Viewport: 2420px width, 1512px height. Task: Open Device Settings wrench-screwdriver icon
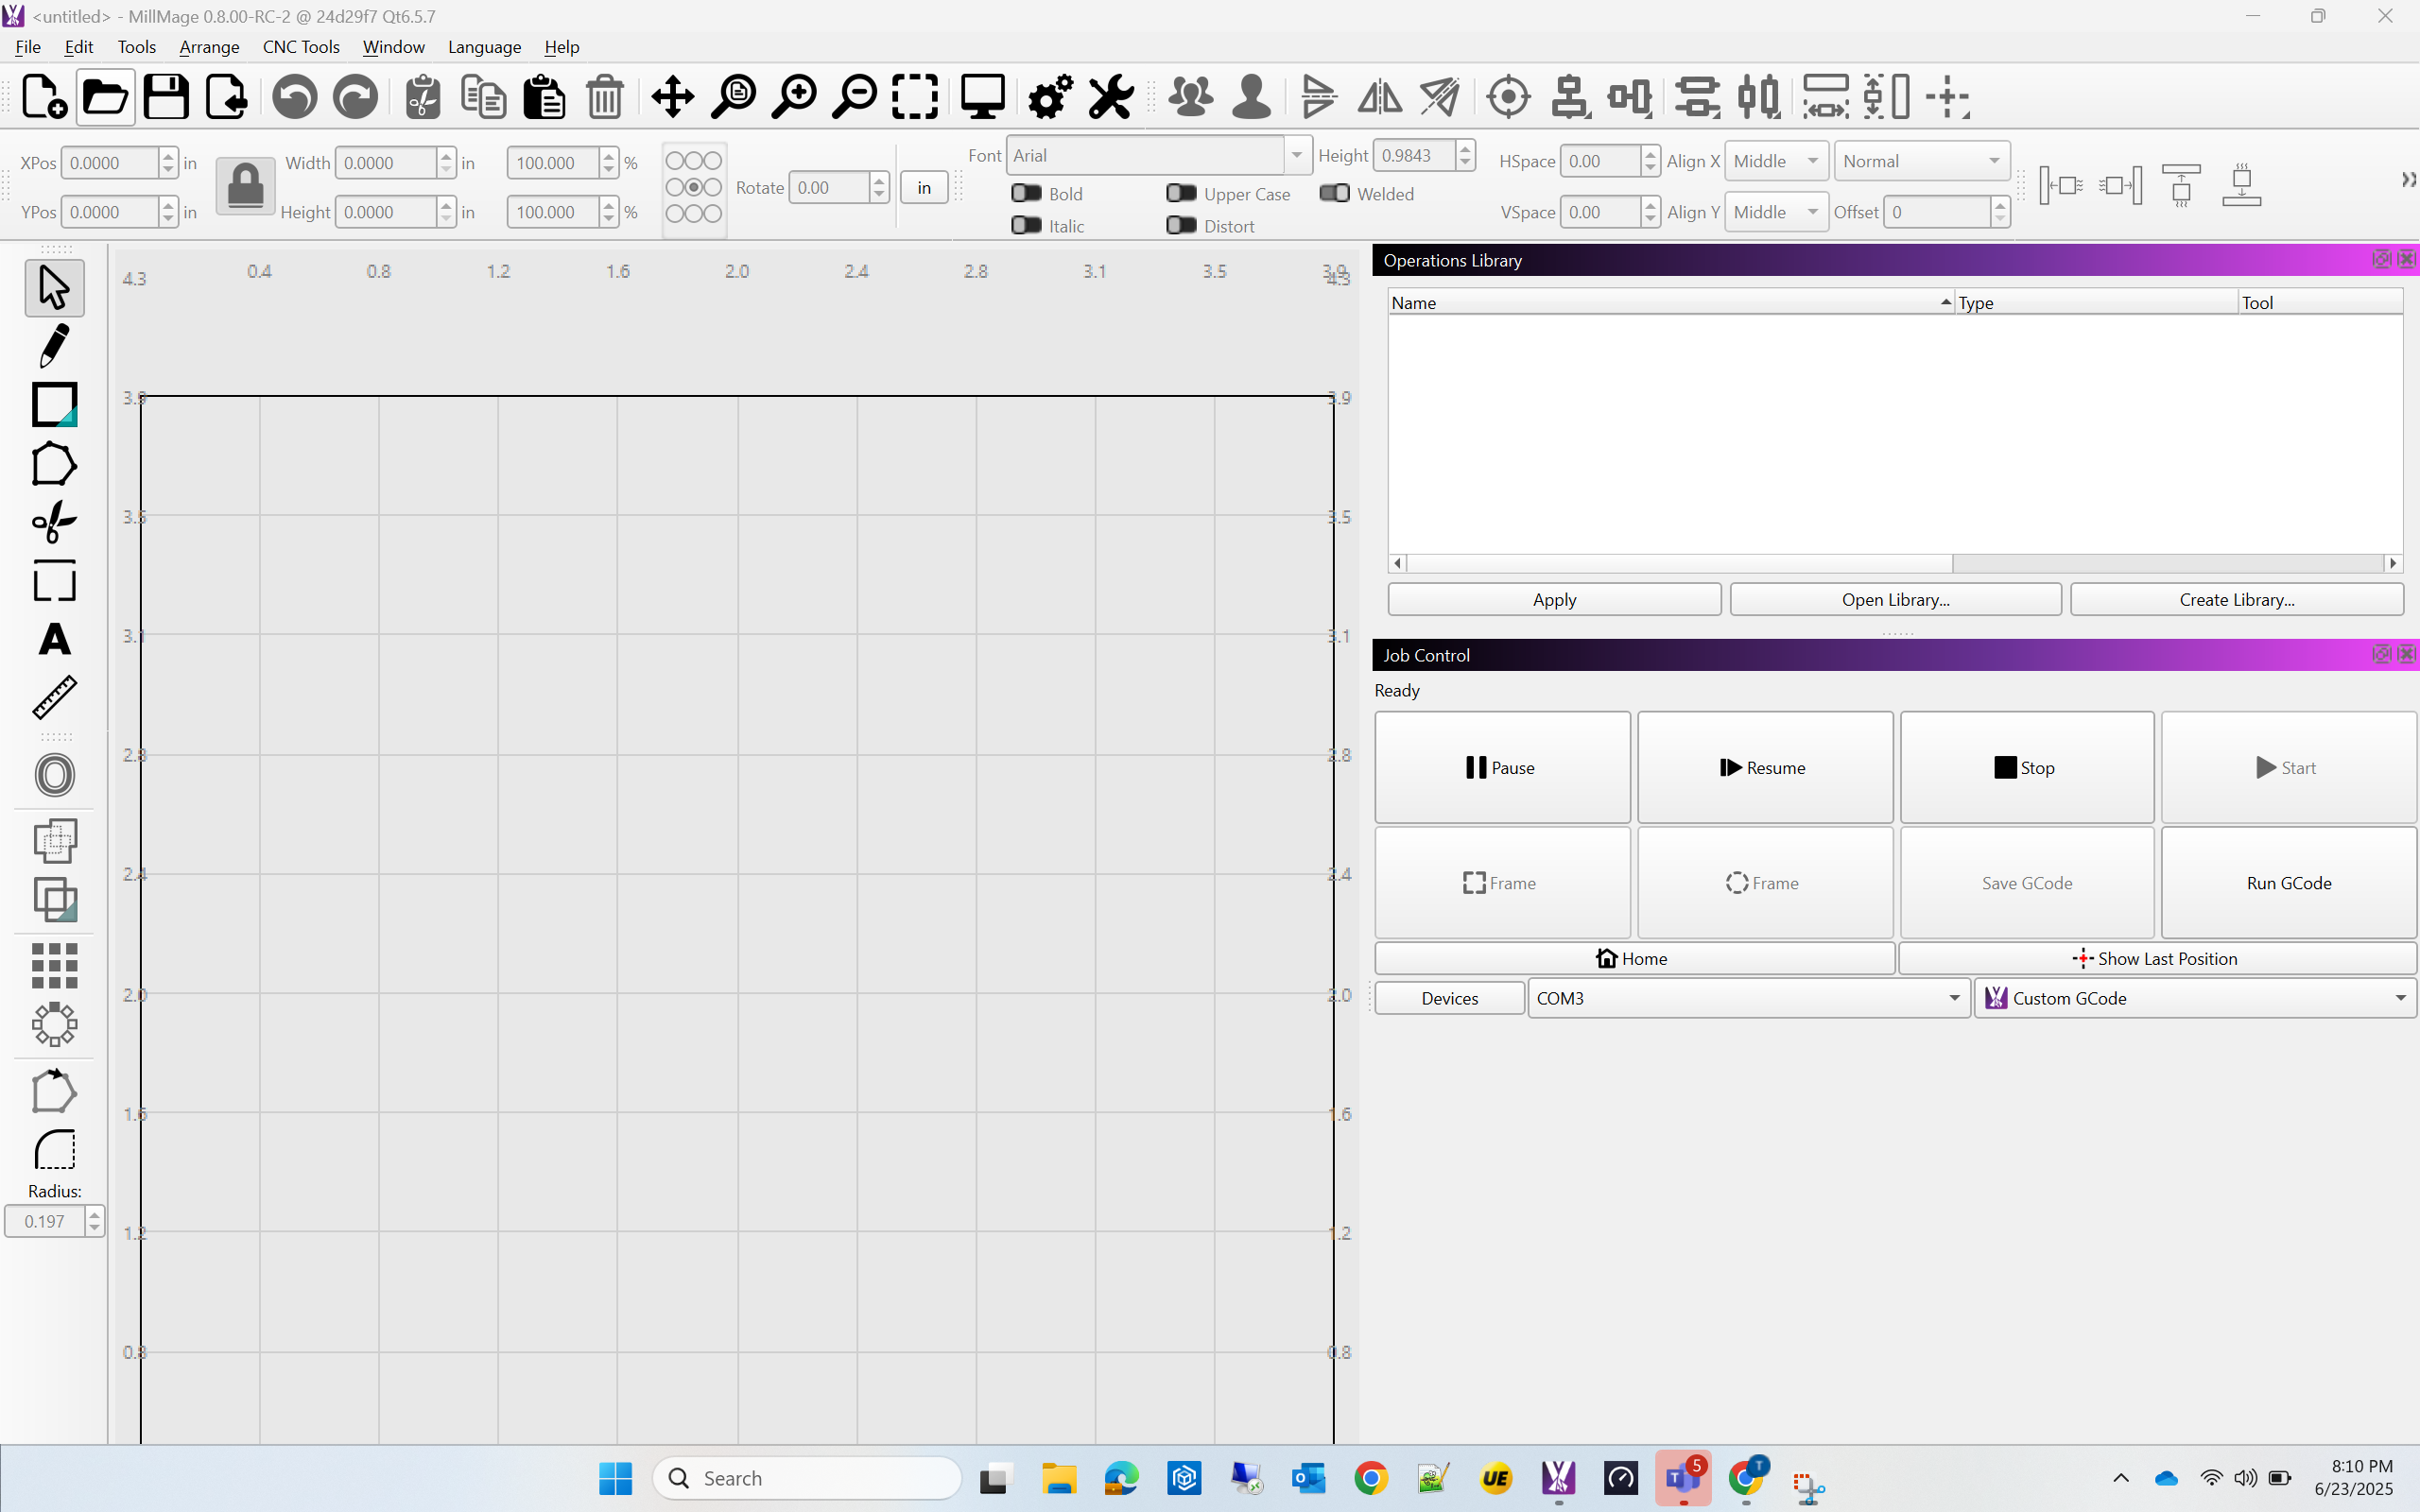pos(1111,97)
